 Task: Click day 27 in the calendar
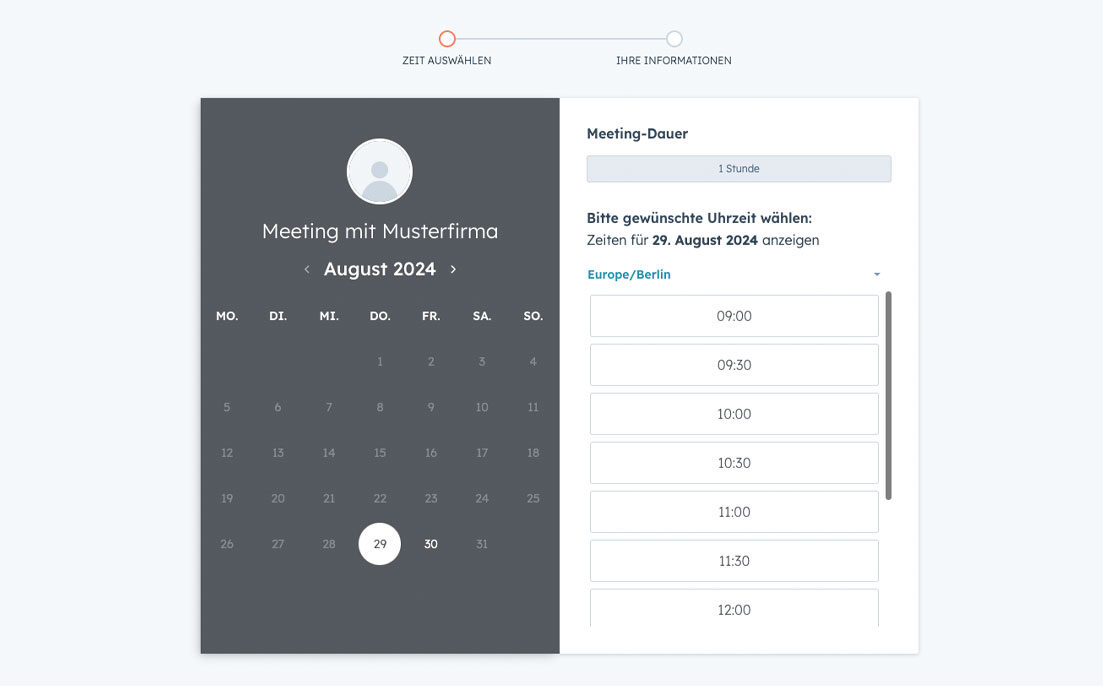tap(278, 544)
